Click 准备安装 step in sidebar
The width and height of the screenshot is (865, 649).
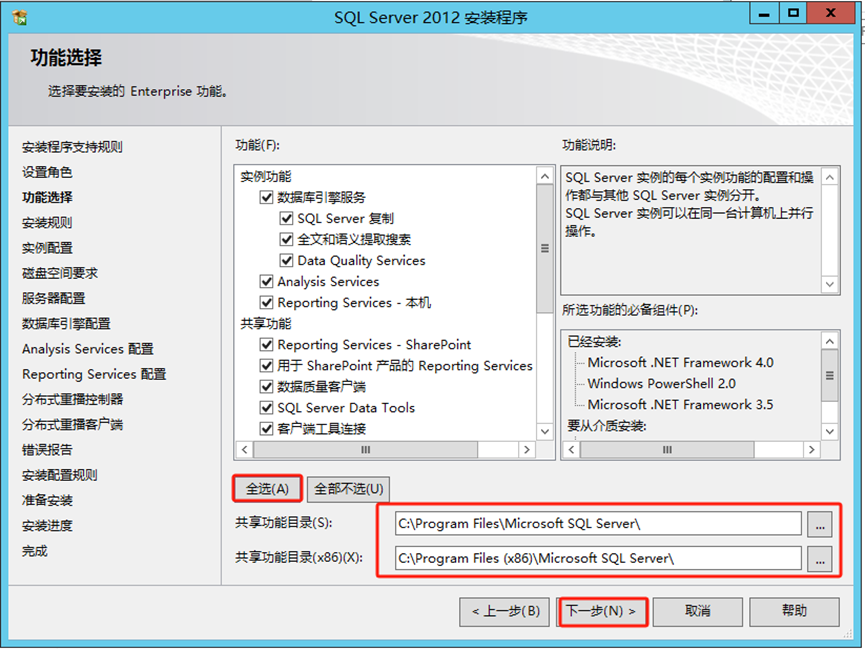pyautogui.click(x=47, y=501)
